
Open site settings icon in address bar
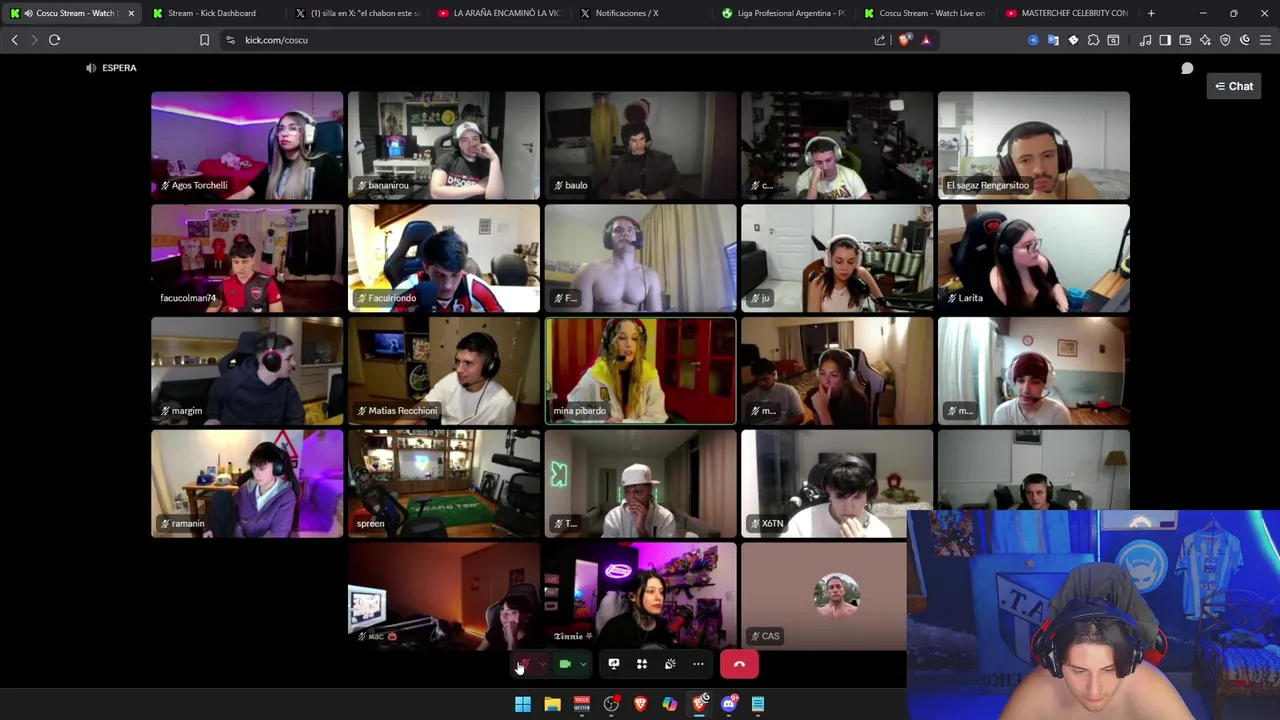point(230,40)
